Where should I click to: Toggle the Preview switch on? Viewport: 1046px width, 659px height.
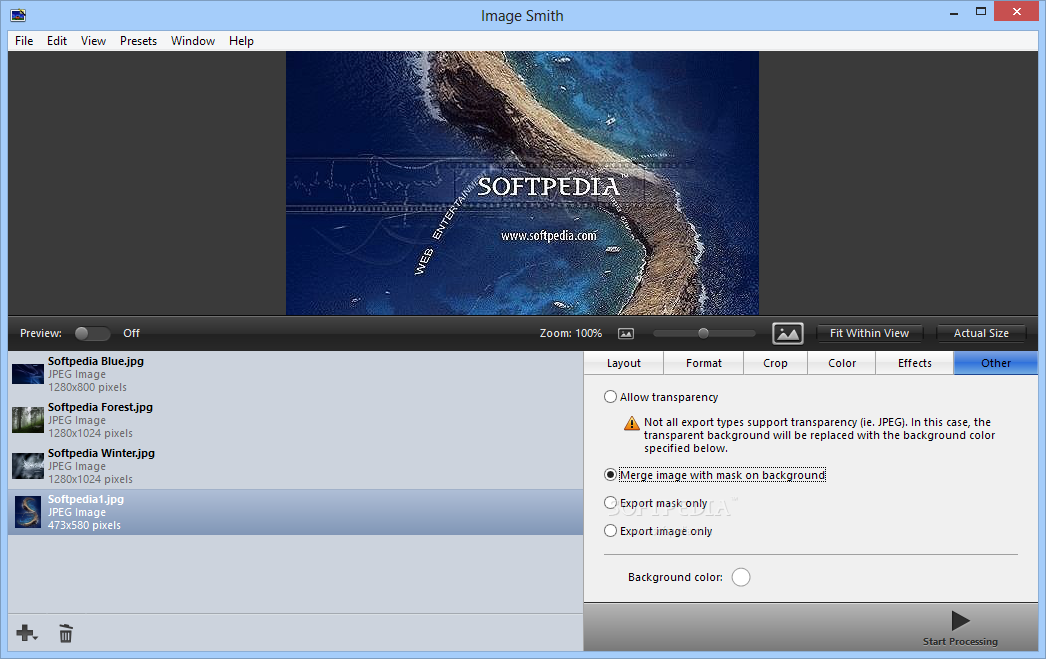point(92,333)
